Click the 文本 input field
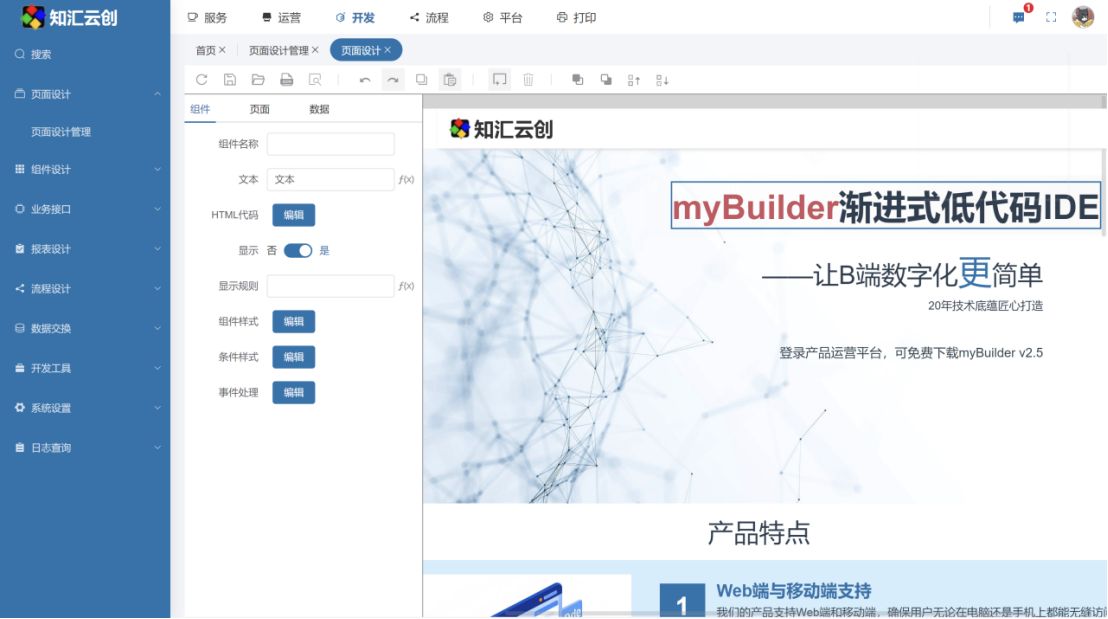 [x=331, y=179]
